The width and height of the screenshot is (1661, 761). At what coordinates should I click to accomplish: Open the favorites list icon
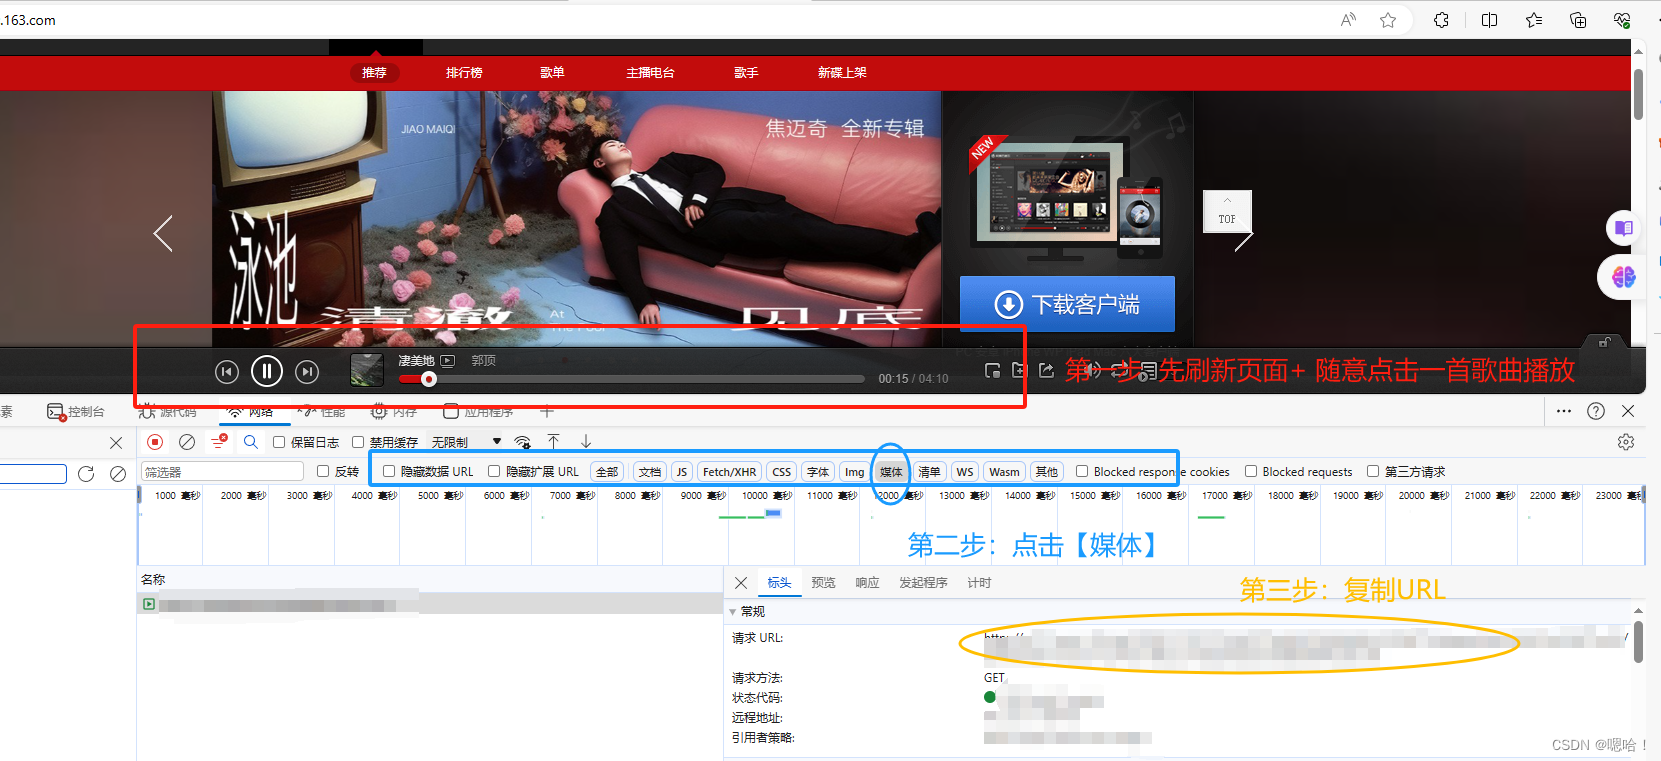(1534, 20)
